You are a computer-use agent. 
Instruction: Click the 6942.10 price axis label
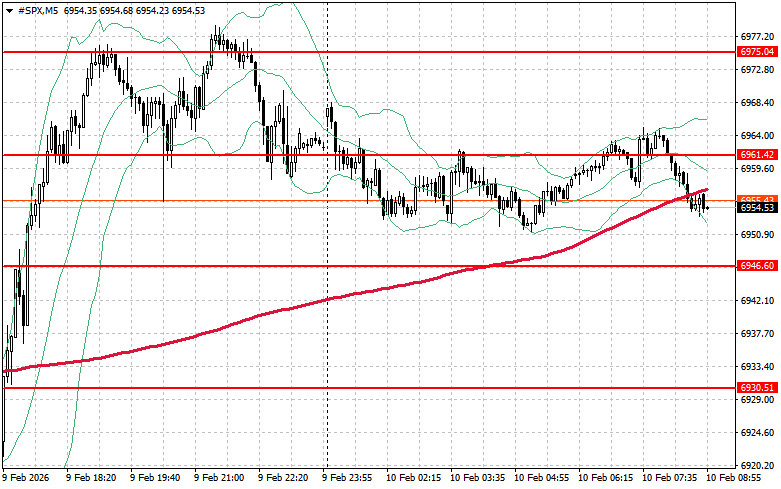click(756, 301)
